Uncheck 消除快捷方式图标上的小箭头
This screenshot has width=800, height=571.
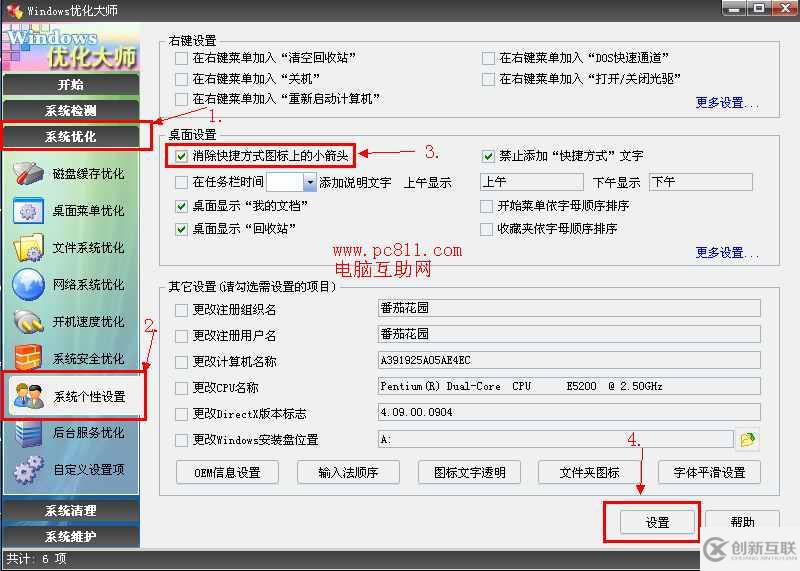tap(181, 156)
